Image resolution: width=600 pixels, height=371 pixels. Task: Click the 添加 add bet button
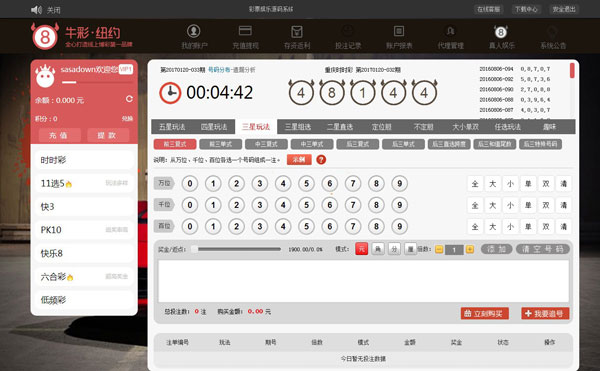[x=496, y=249]
